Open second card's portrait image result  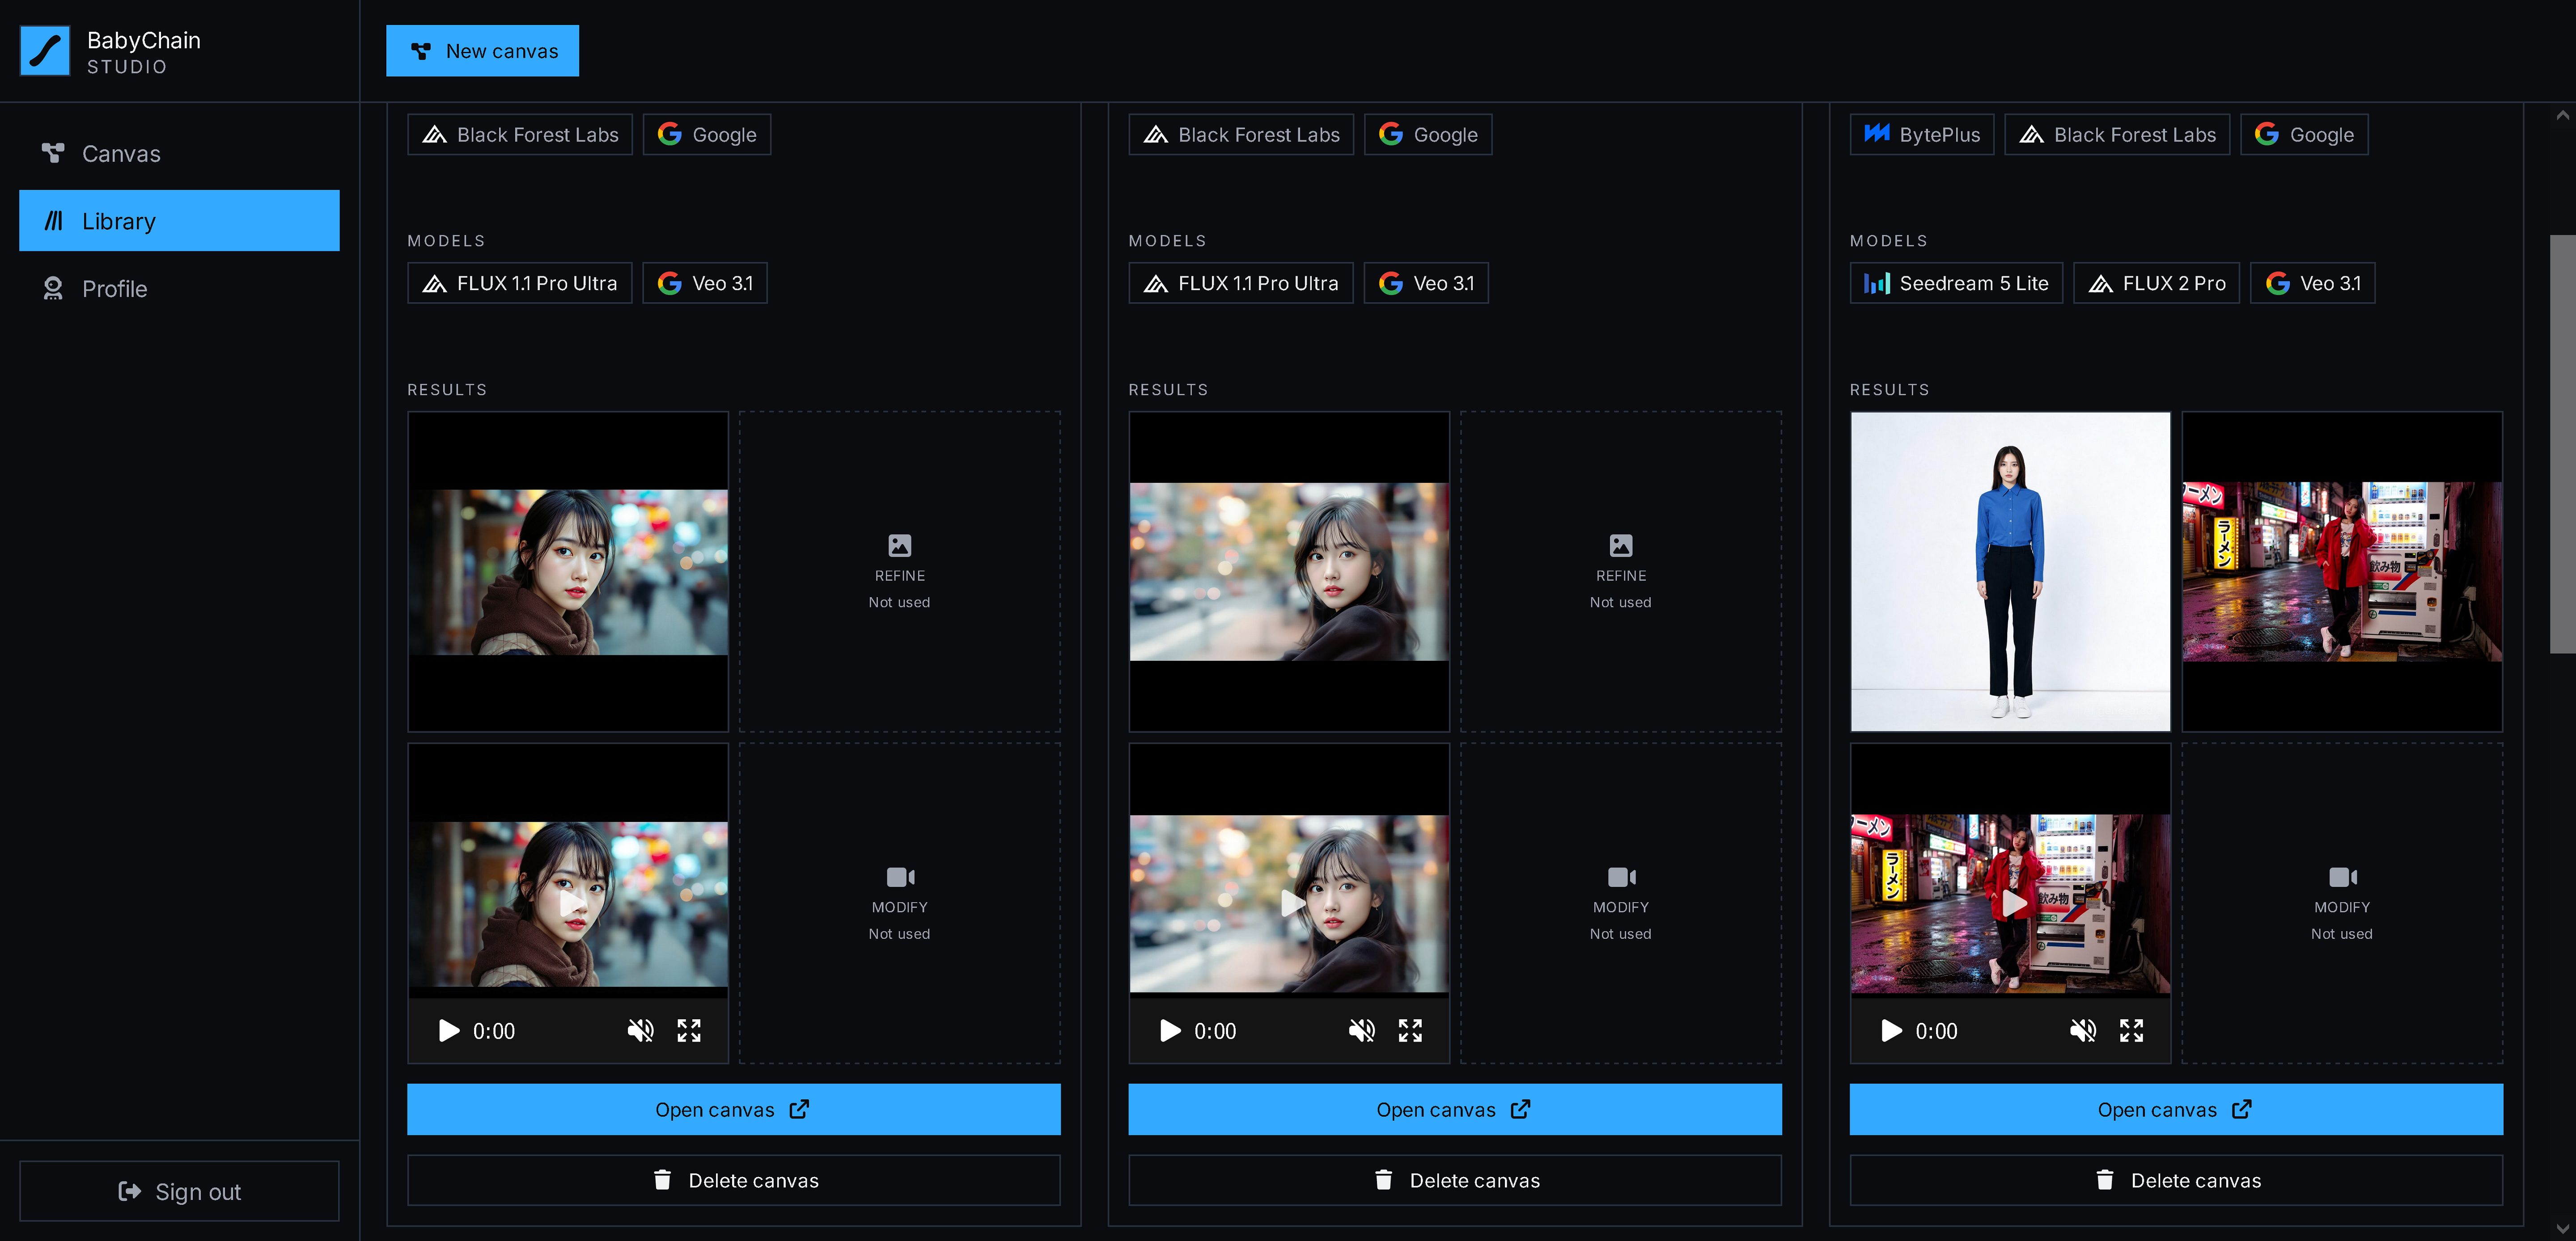[x=1289, y=572]
